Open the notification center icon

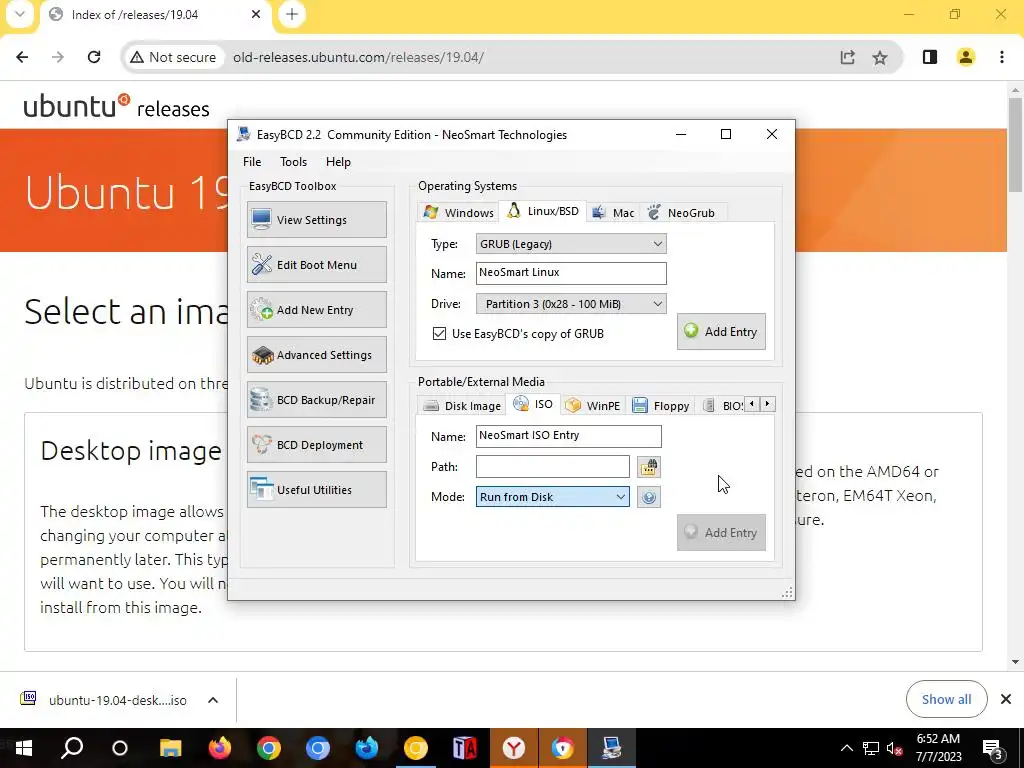(993, 748)
